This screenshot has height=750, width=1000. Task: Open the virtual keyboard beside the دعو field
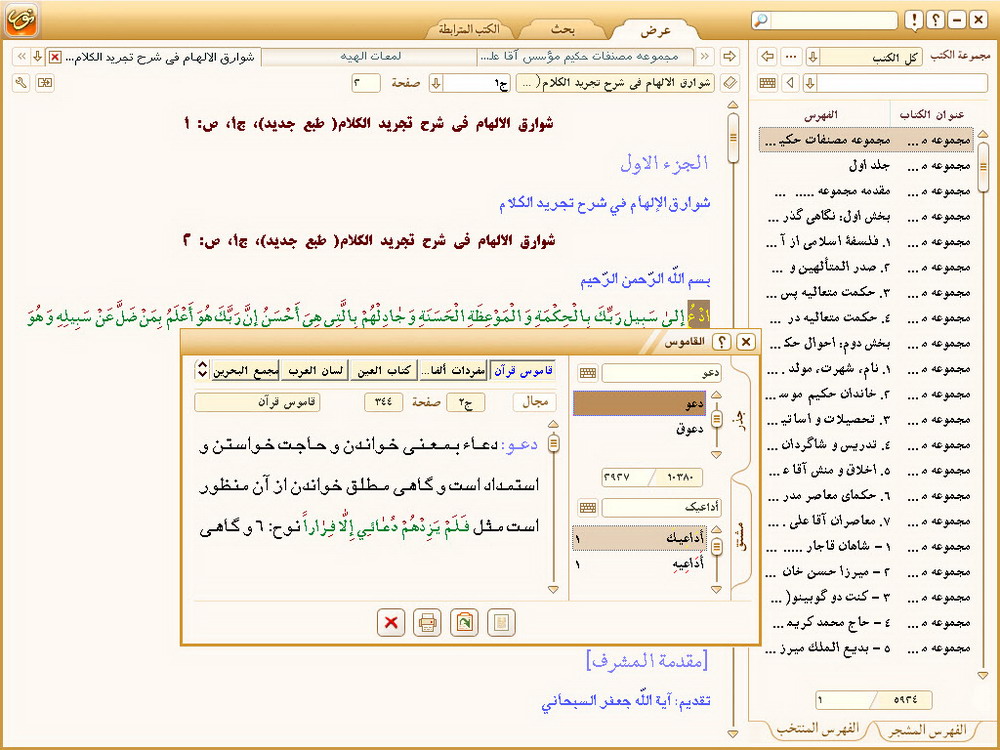point(588,373)
